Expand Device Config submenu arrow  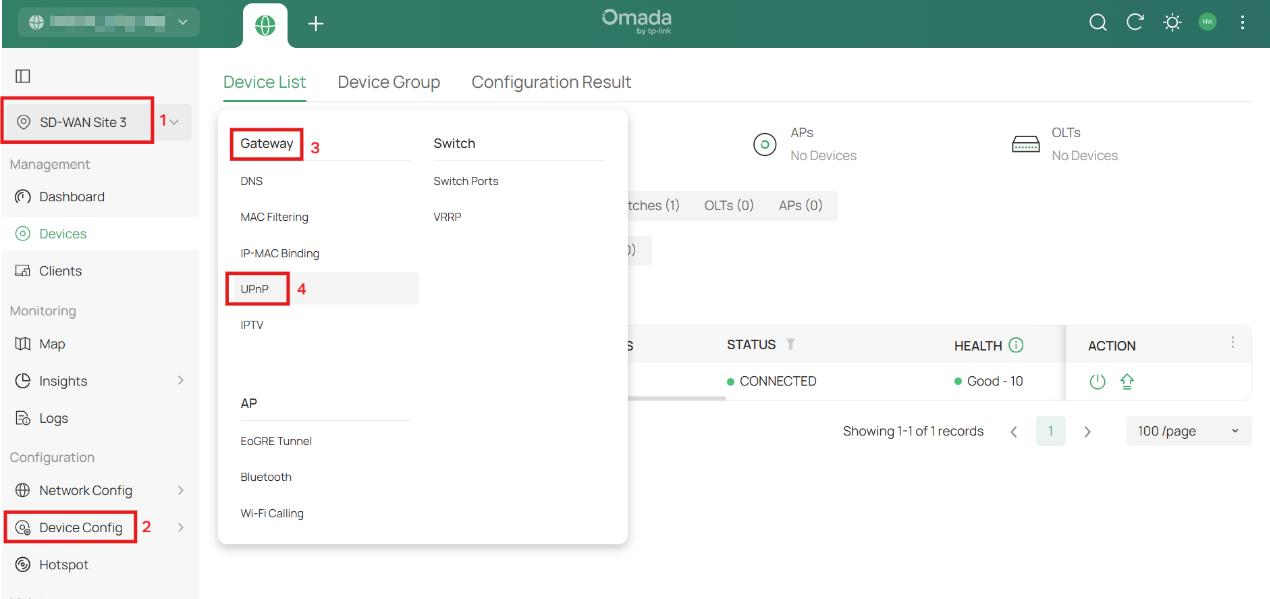click(181, 527)
